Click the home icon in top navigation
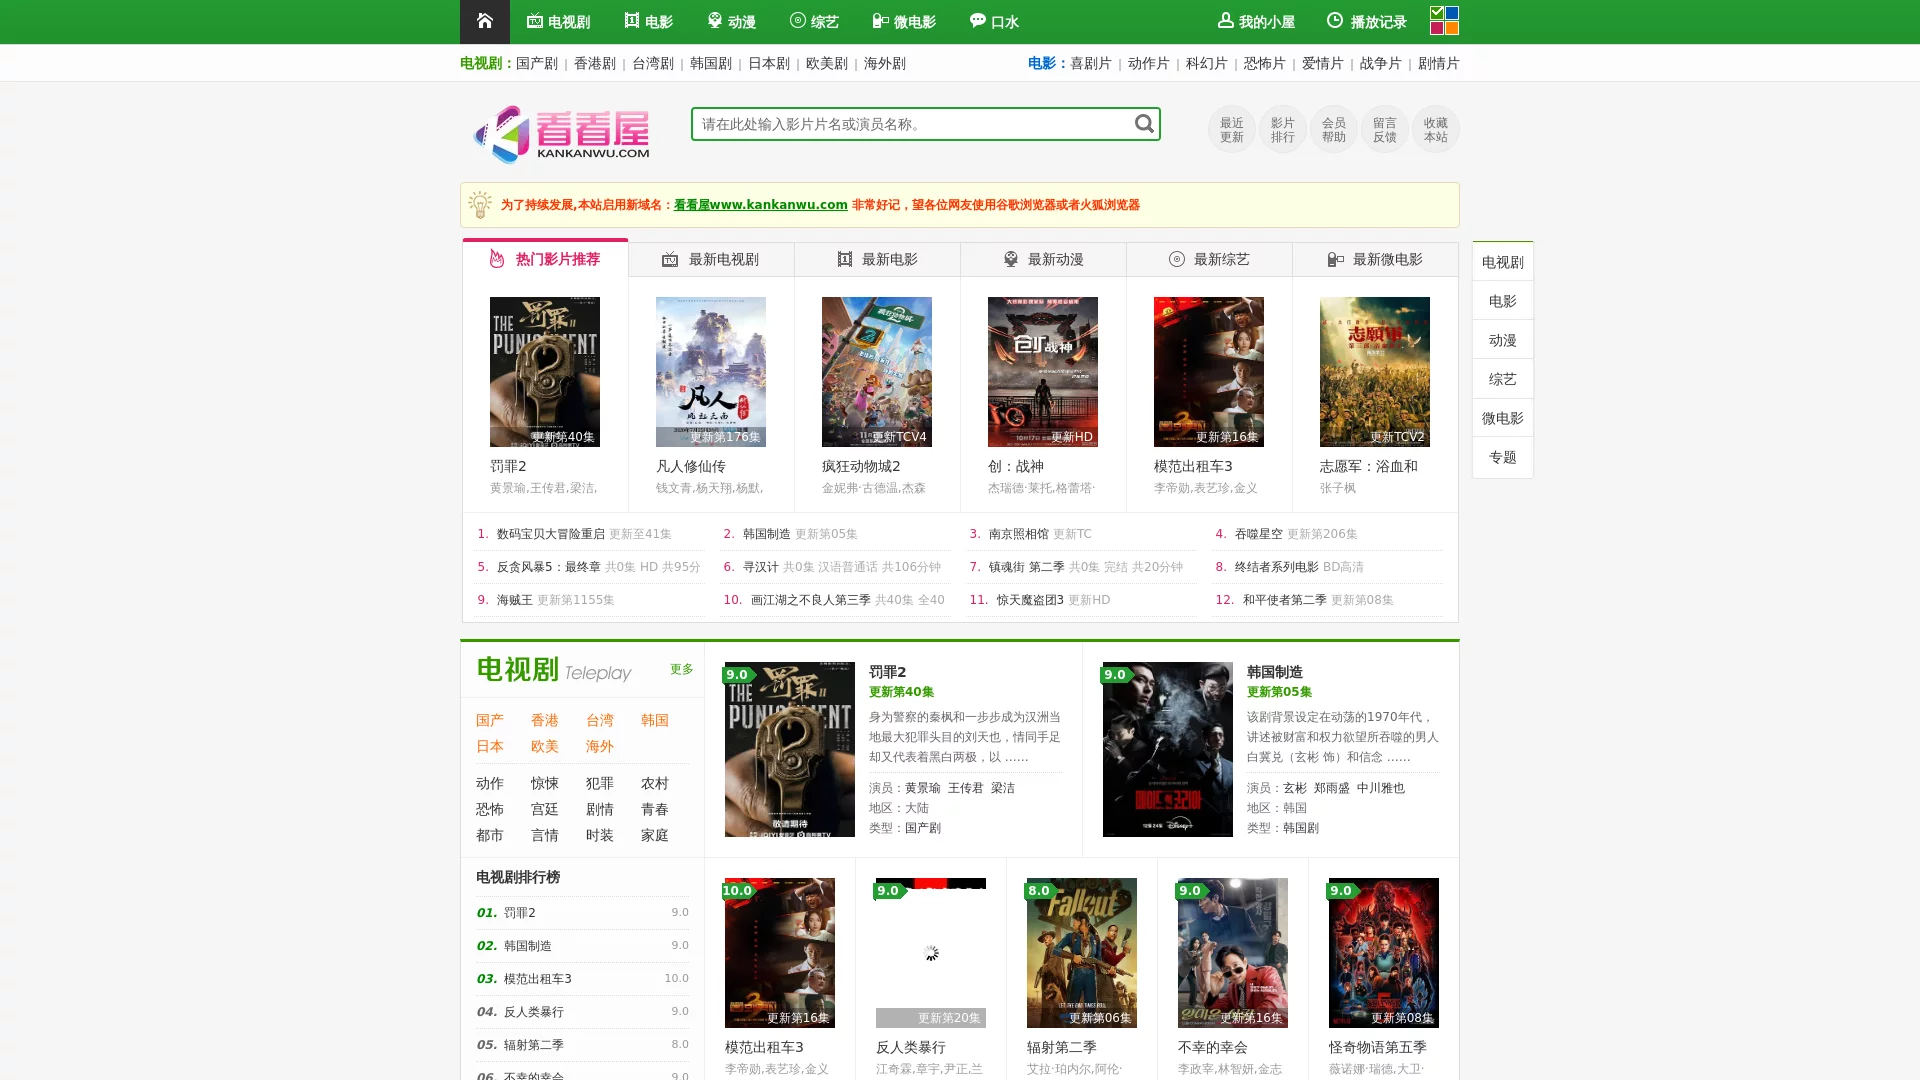1920x1080 pixels. tap(485, 21)
